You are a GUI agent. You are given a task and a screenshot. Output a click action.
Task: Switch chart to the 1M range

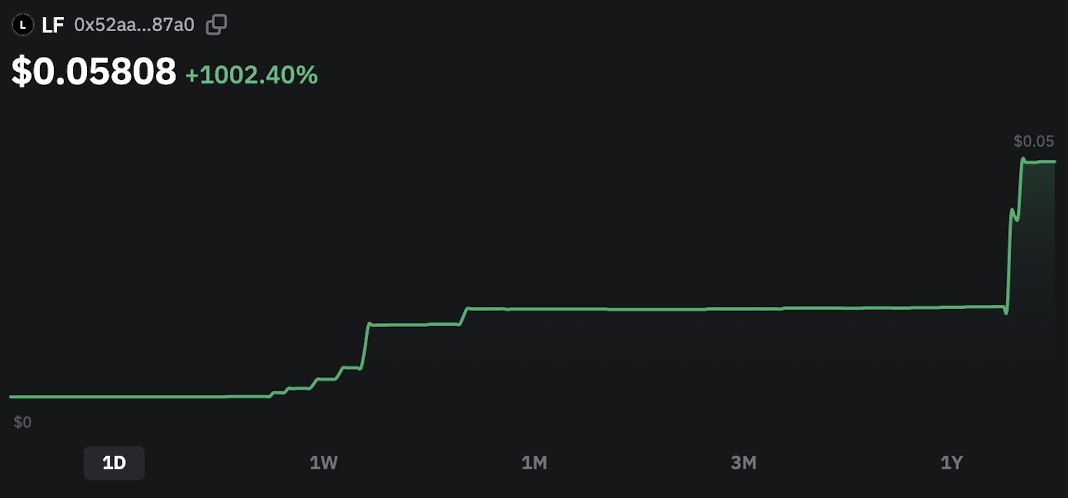[534, 463]
